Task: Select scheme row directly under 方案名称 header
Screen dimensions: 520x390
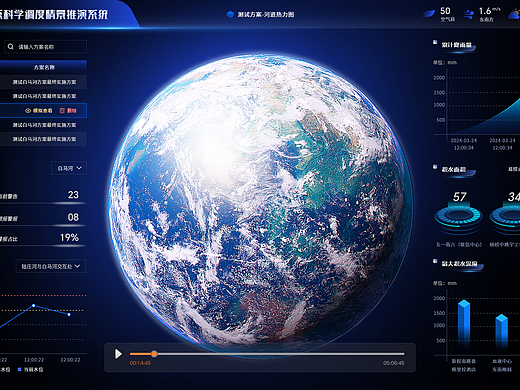Action: (43, 82)
